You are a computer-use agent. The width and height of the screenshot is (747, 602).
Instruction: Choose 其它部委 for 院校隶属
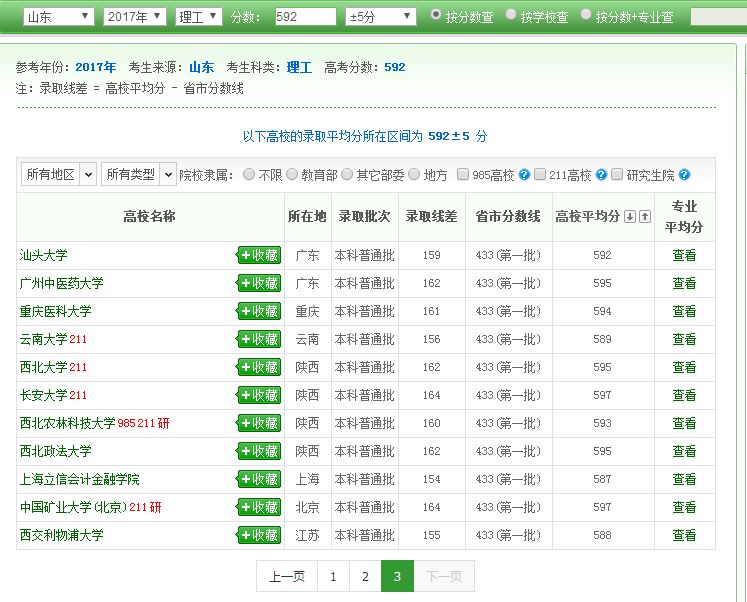347,174
